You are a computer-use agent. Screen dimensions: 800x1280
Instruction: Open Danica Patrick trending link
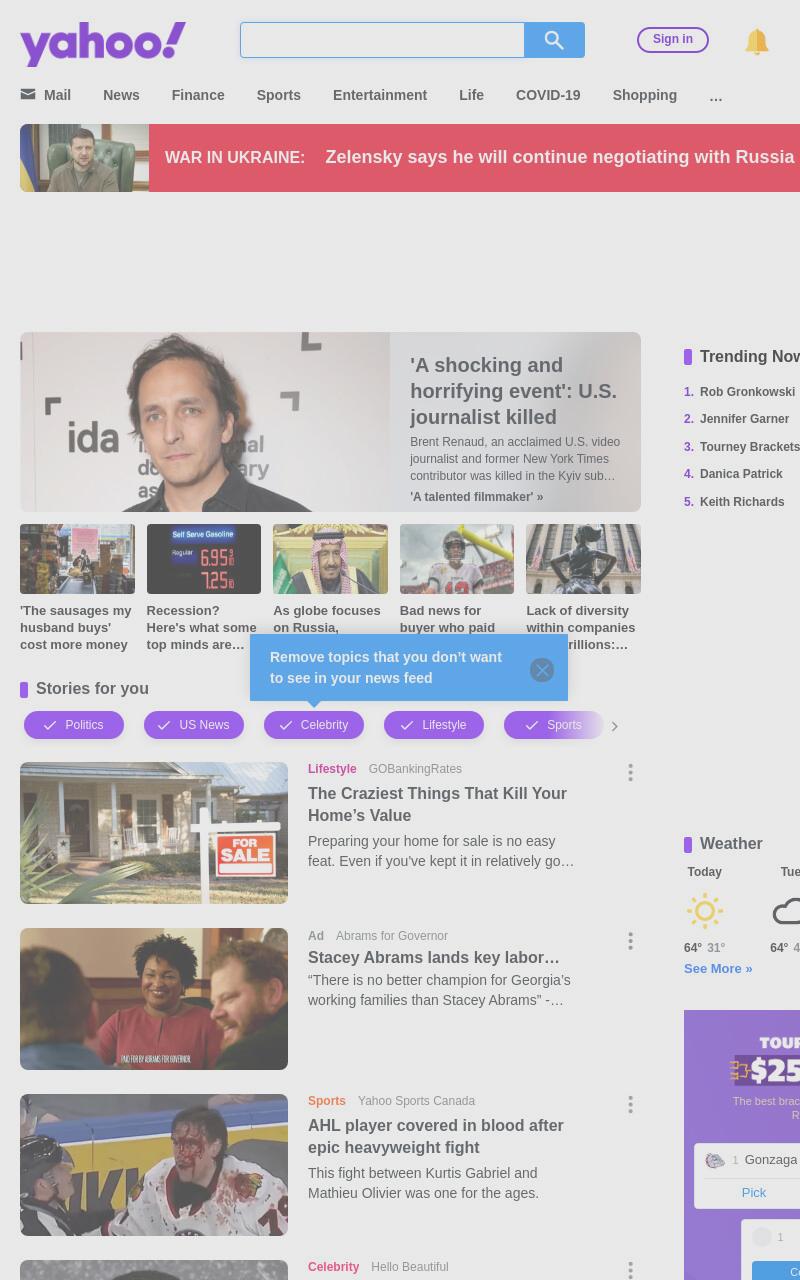pos(741,474)
